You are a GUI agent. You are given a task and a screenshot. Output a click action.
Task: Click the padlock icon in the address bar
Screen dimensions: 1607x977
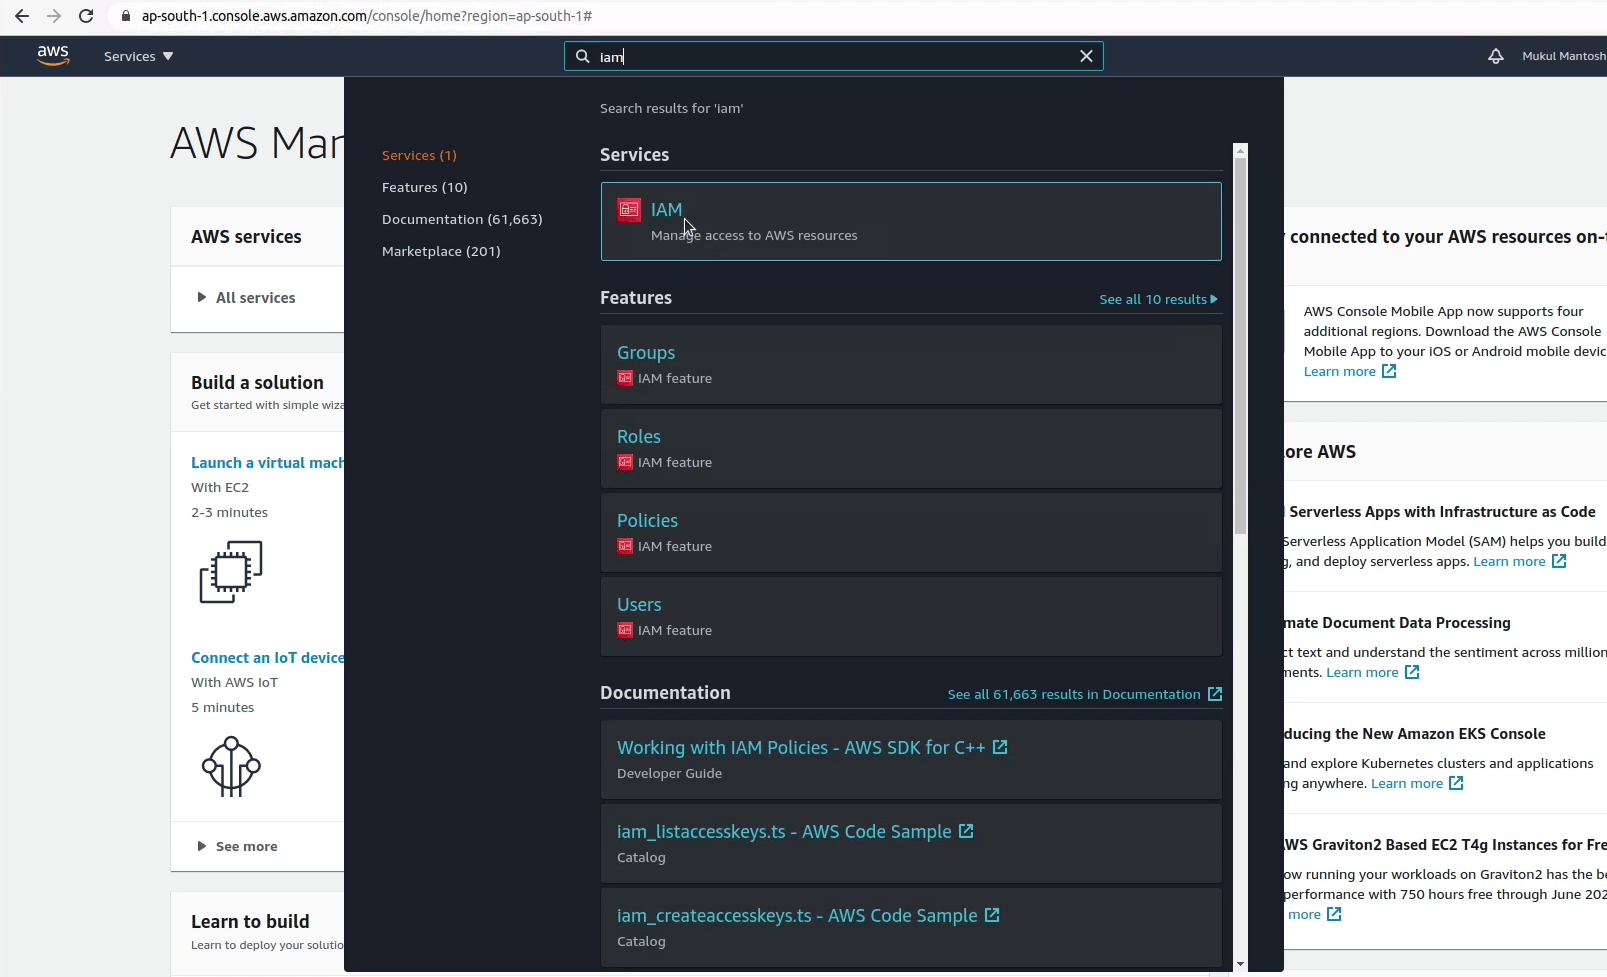pos(125,16)
